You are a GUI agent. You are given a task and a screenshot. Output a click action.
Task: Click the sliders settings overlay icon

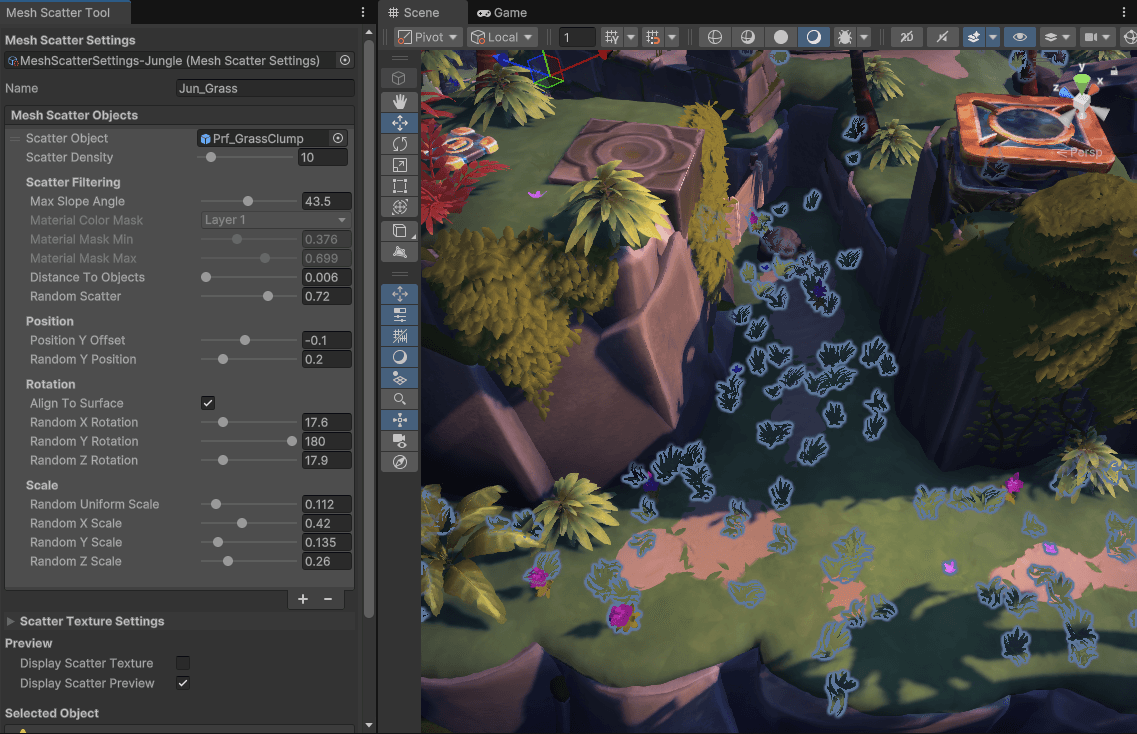click(400, 315)
